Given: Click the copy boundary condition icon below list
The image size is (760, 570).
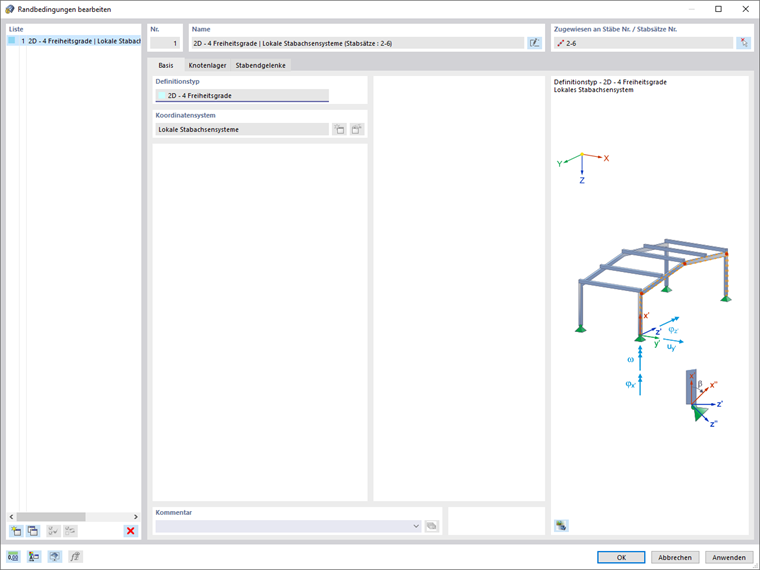Looking at the screenshot, I should pyautogui.click(x=33, y=531).
